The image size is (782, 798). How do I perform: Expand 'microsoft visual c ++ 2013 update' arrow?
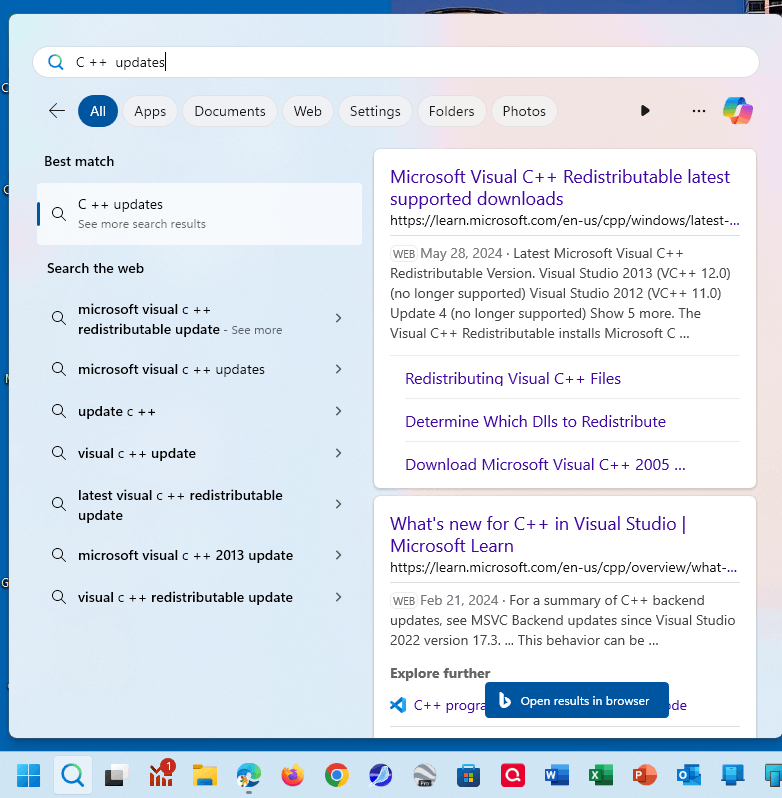click(x=338, y=555)
